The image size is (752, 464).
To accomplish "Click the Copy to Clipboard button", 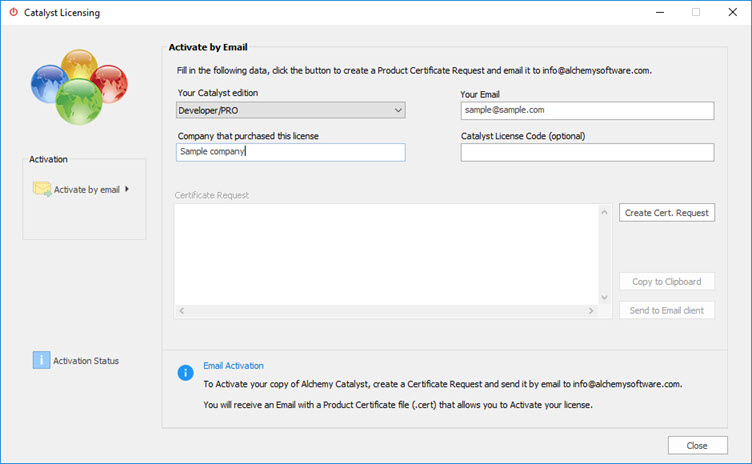I will pos(666,282).
